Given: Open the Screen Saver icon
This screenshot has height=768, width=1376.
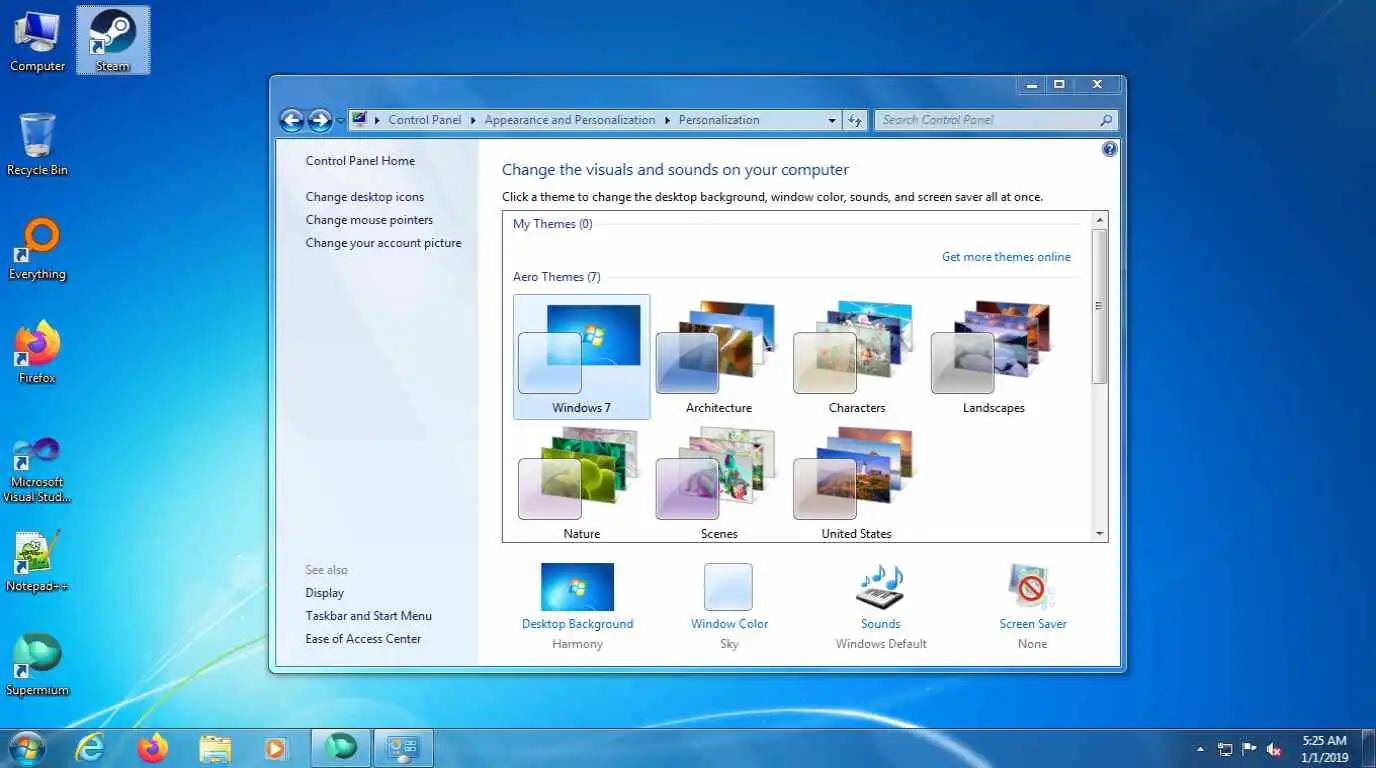Looking at the screenshot, I should click(1032, 587).
